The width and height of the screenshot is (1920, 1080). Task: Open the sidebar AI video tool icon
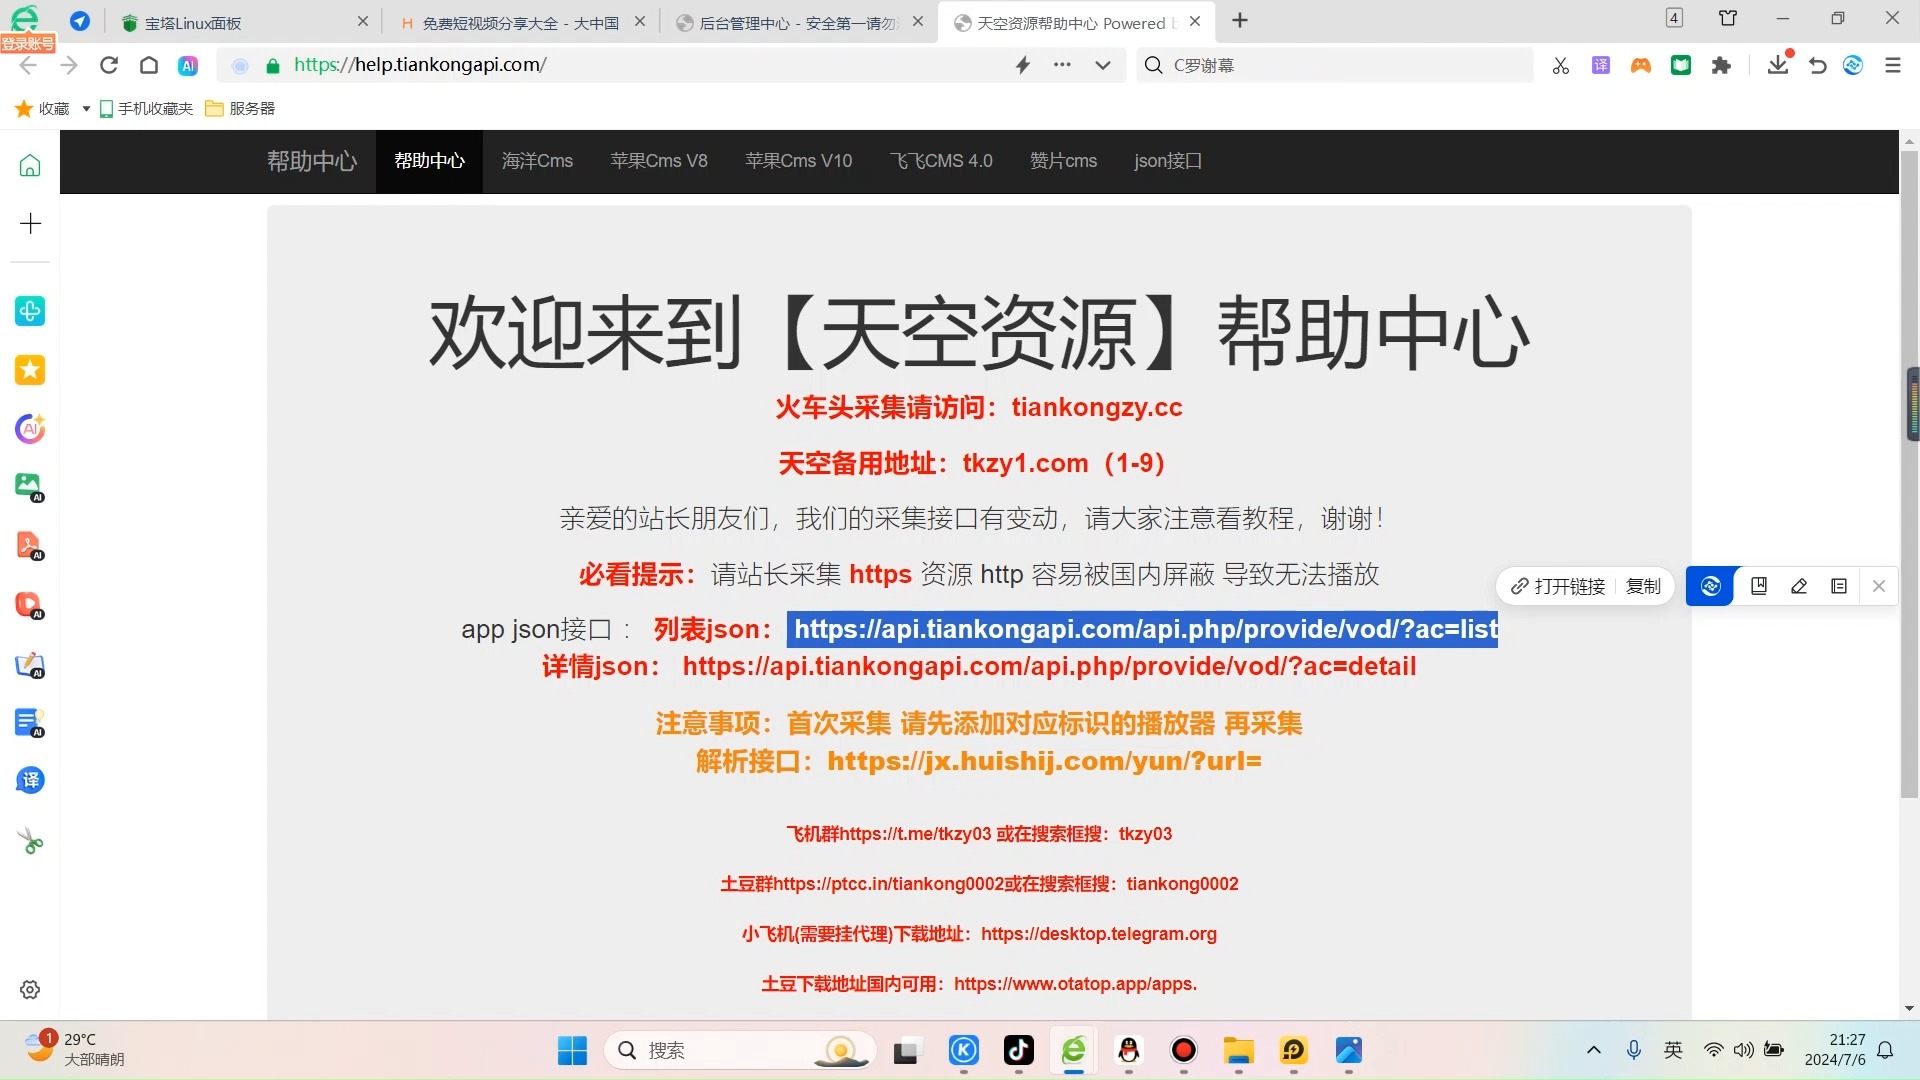point(30,605)
